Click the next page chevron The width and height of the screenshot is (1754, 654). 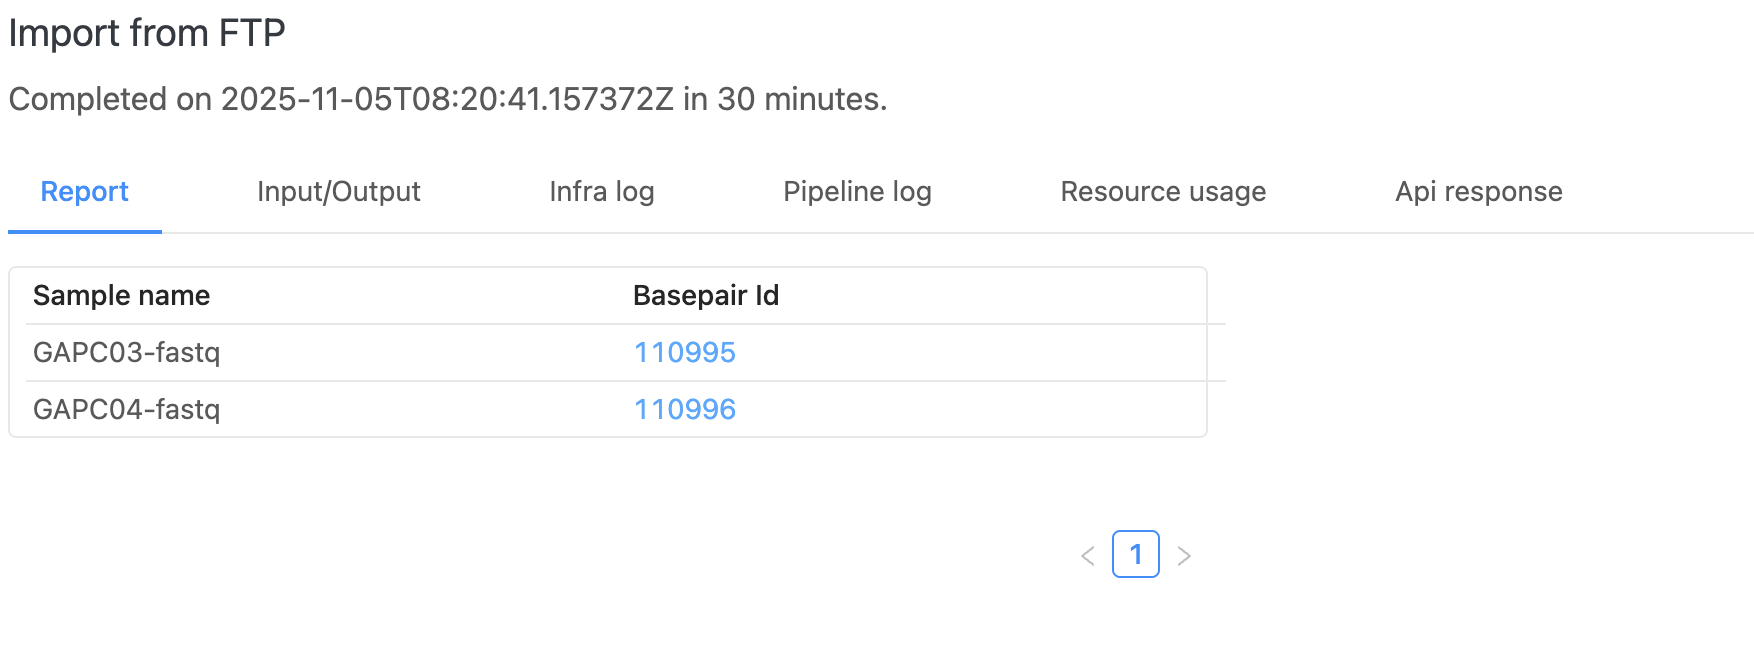[1185, 554]
